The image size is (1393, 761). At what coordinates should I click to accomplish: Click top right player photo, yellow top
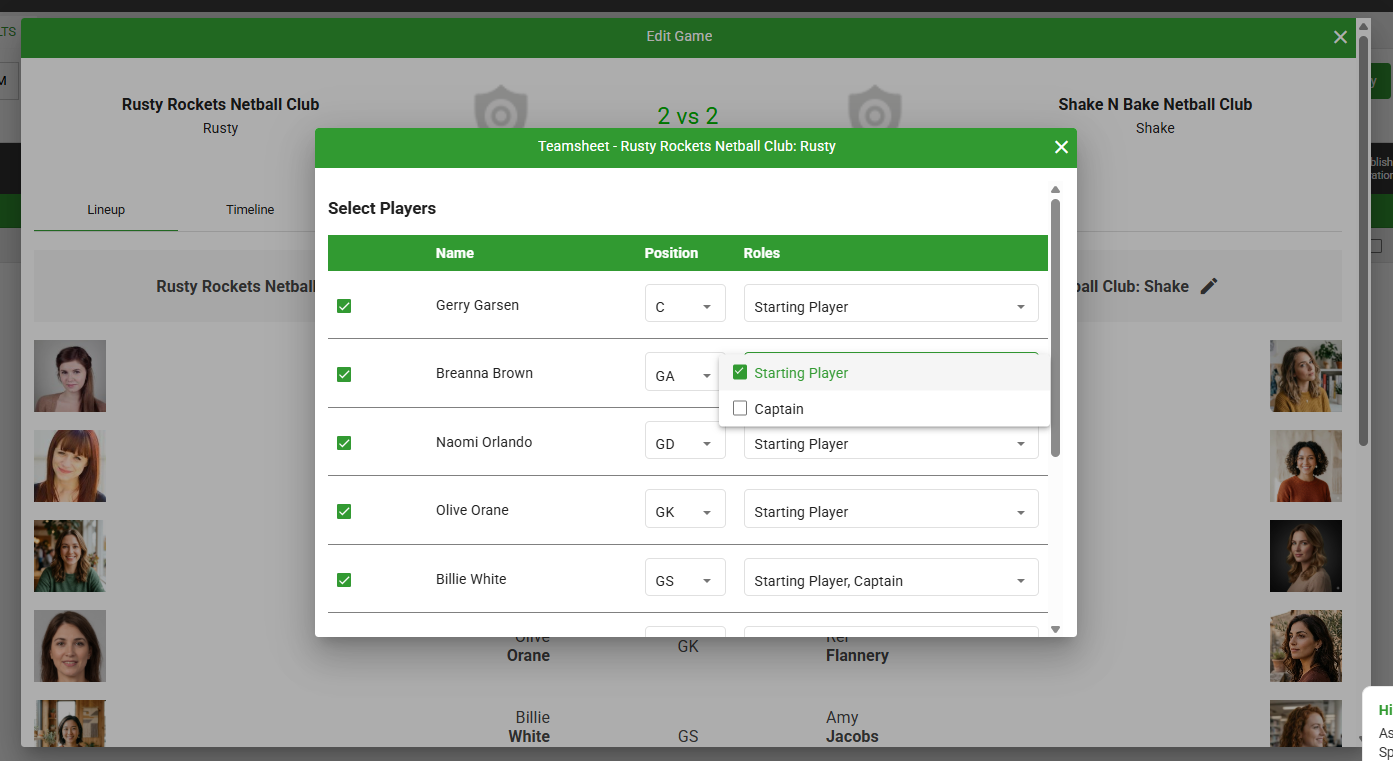[x=1306, y=376]
